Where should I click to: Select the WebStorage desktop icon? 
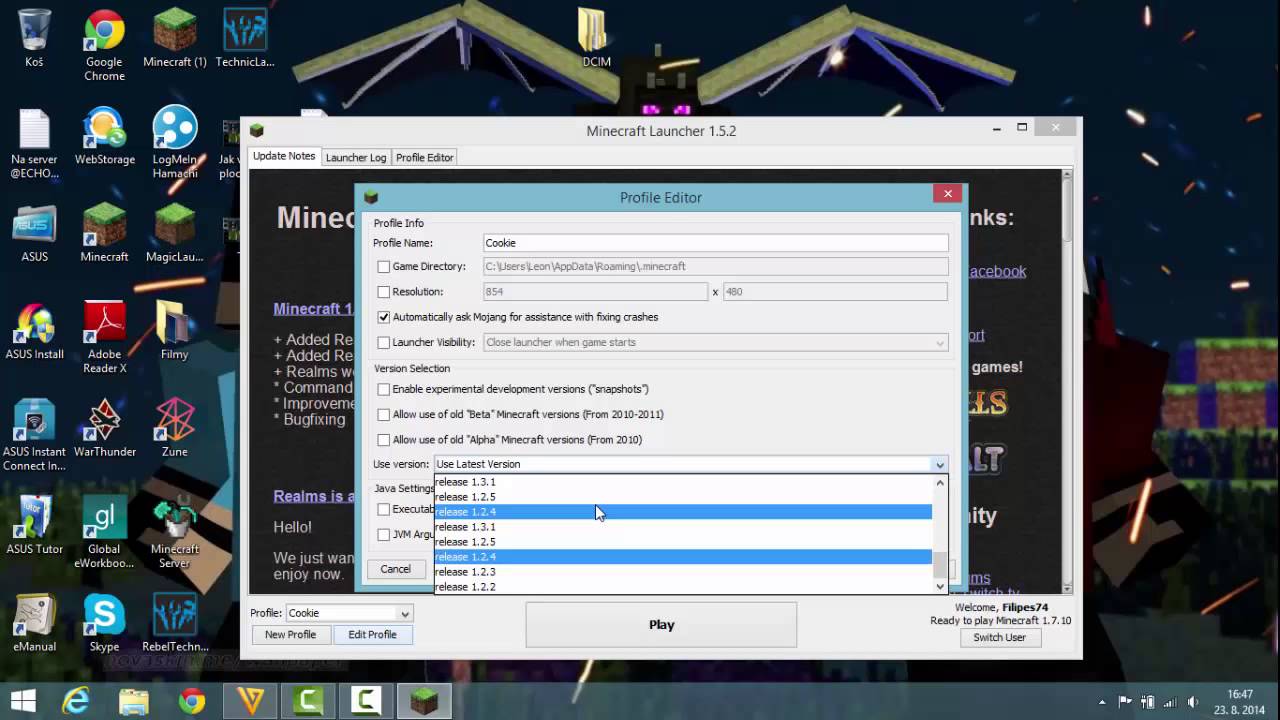(104, 136)
